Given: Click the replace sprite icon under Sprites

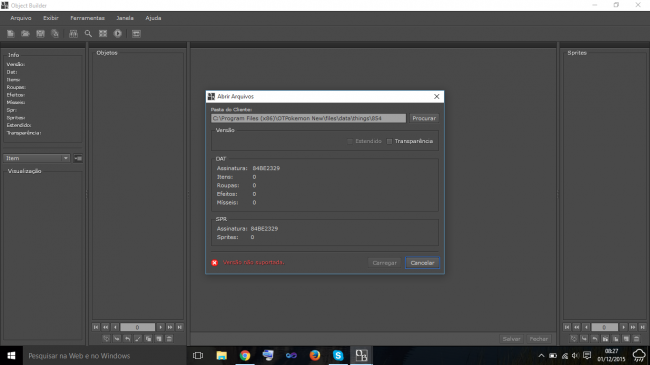Looking at the screenshot, I should pos(573,339).
